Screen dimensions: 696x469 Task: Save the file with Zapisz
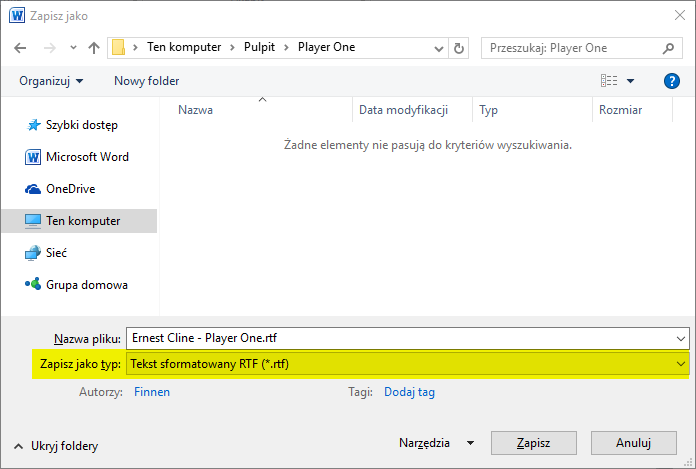tap(534, 443)
